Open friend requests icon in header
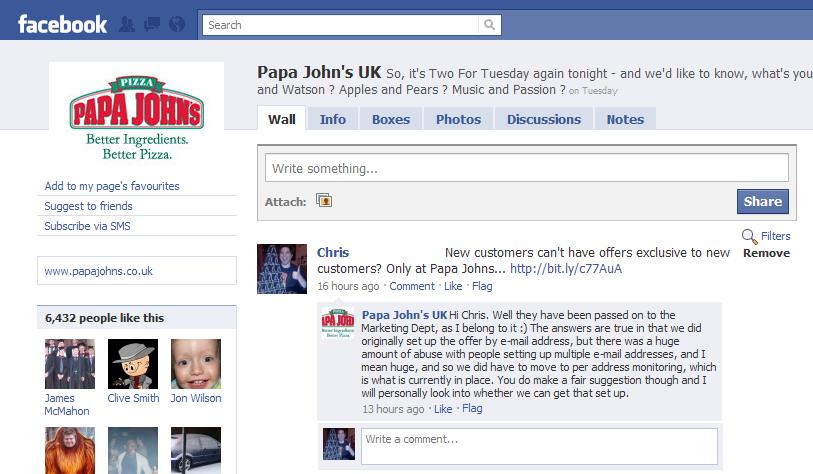 point(127,24)
